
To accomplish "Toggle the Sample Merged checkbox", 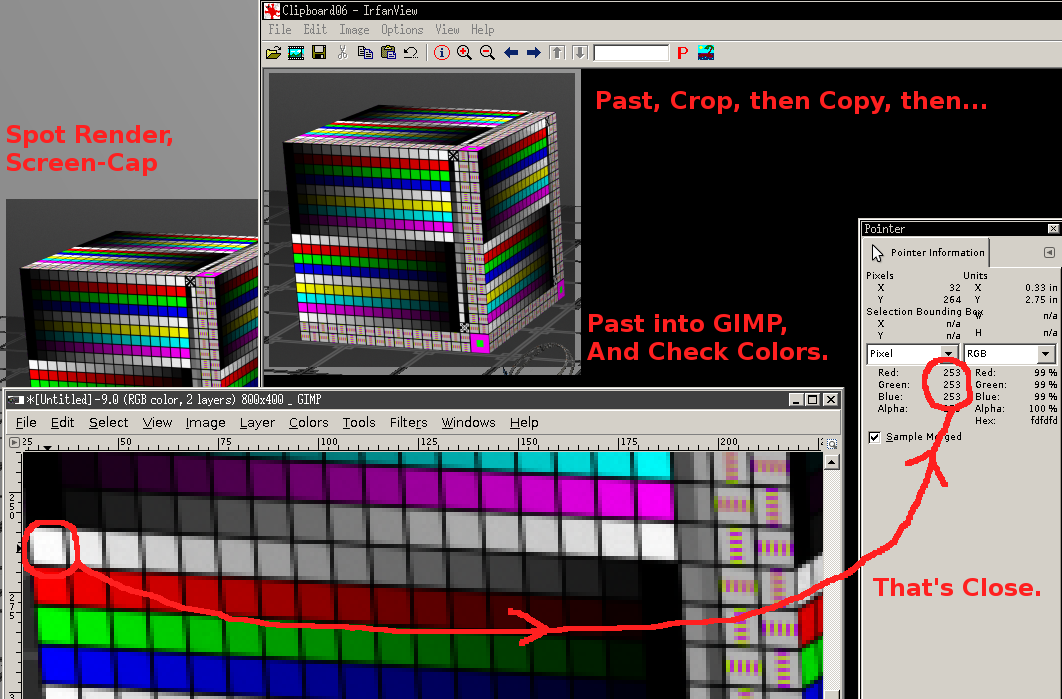I will pyautogui.click(x=874, y=437).
